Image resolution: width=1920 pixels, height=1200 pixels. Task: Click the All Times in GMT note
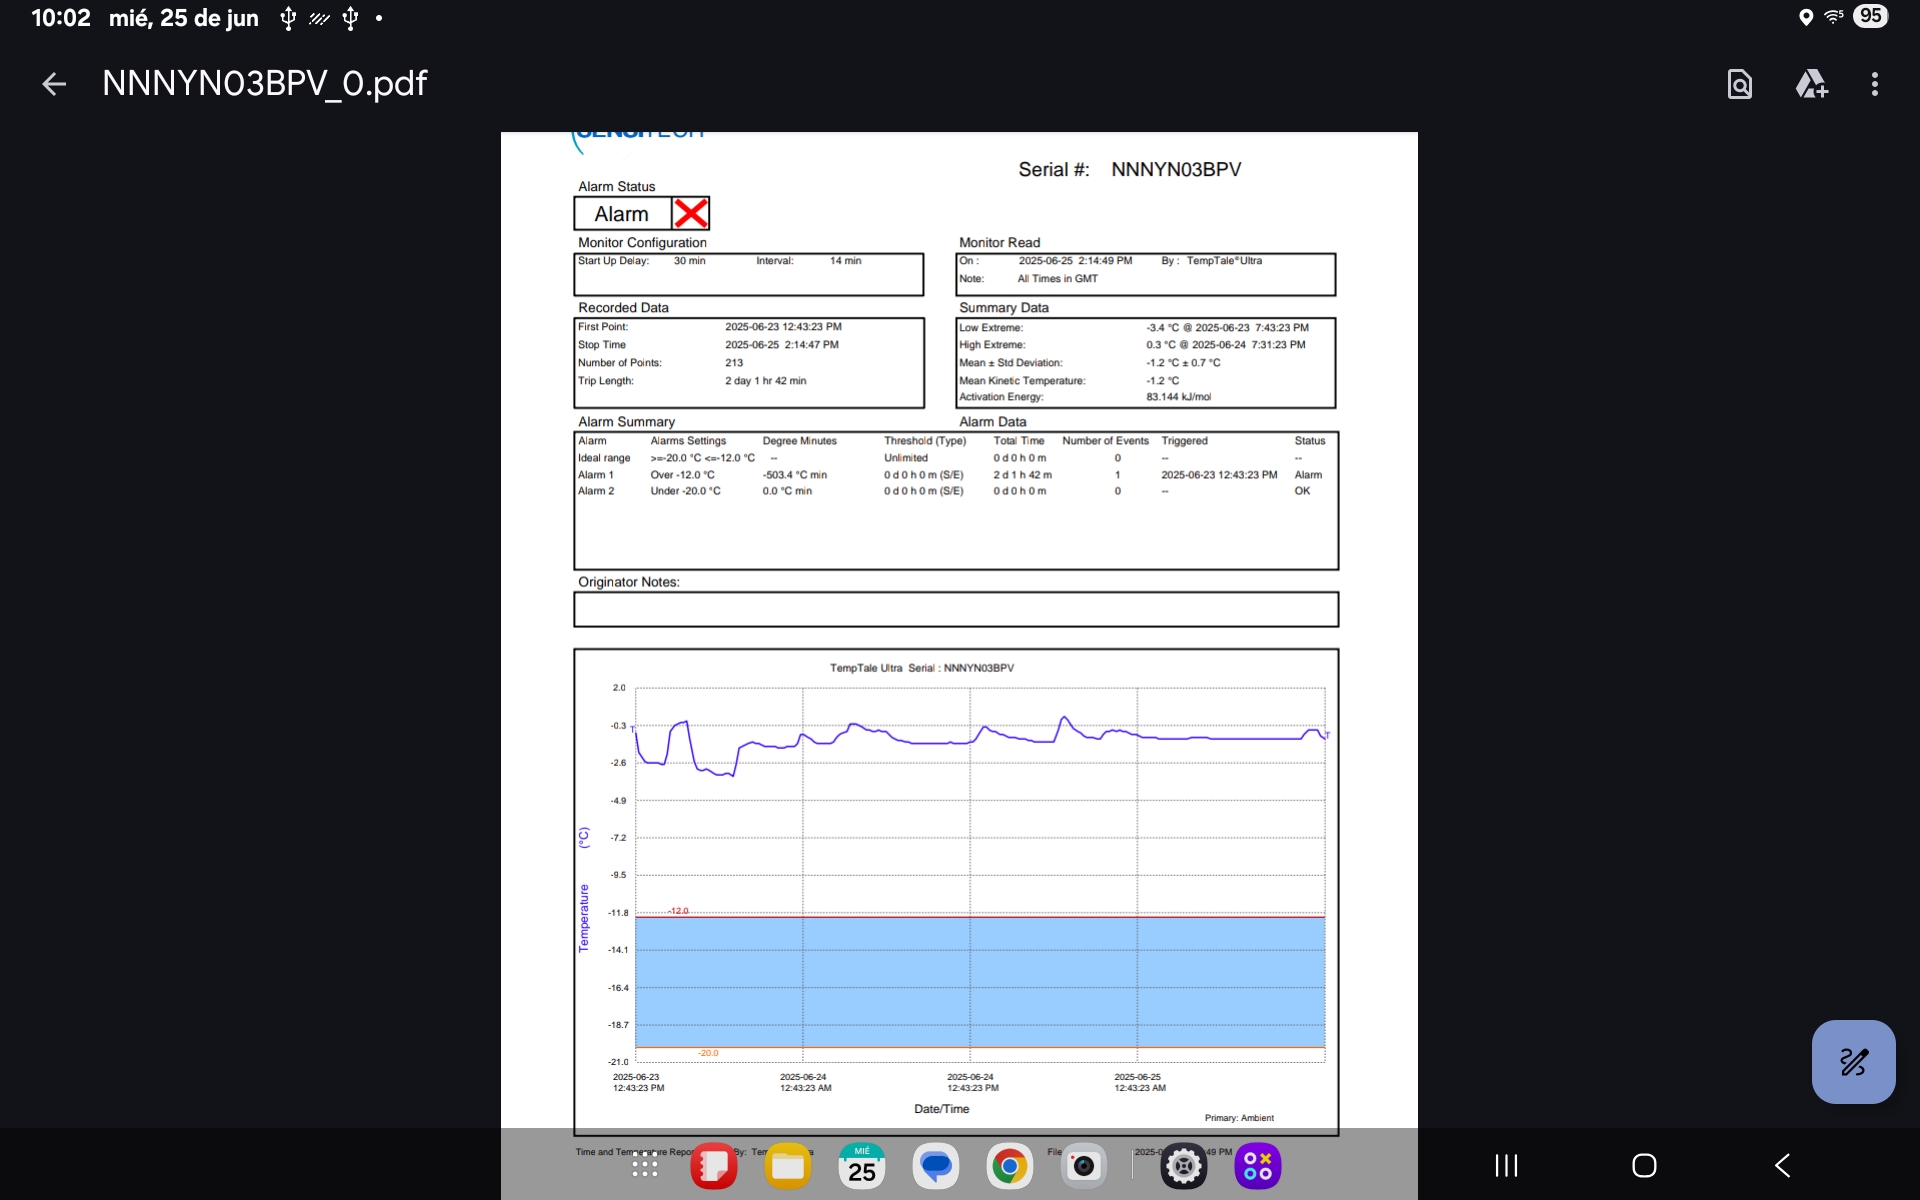click(x=1057, y=279)
